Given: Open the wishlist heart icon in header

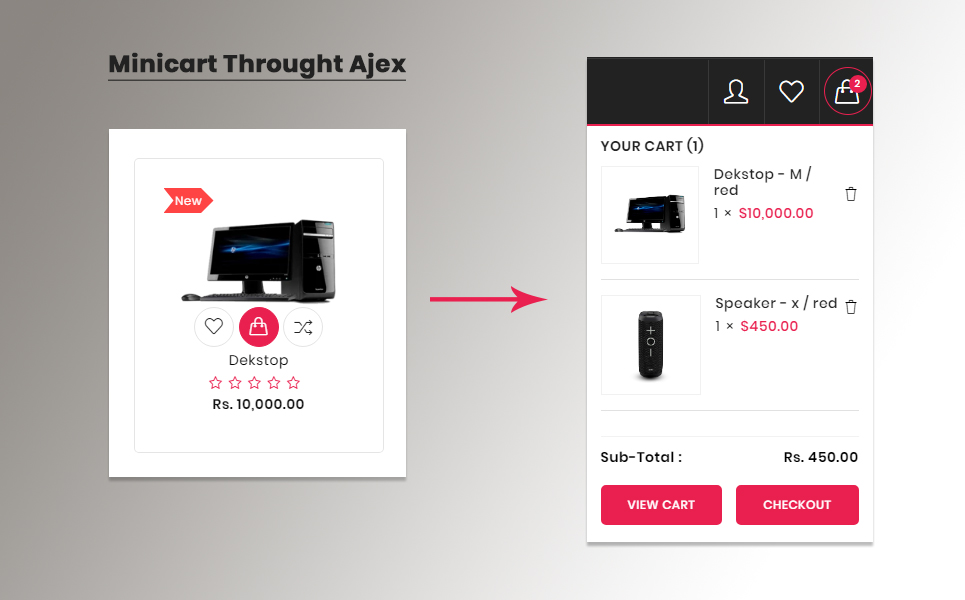Looking at the screenshot, I should coord(791,92).
